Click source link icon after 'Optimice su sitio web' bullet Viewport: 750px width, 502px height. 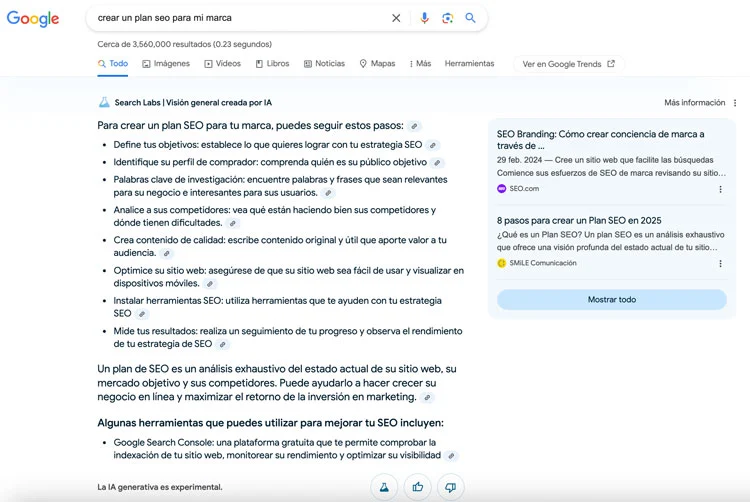(x=210, y=284)
